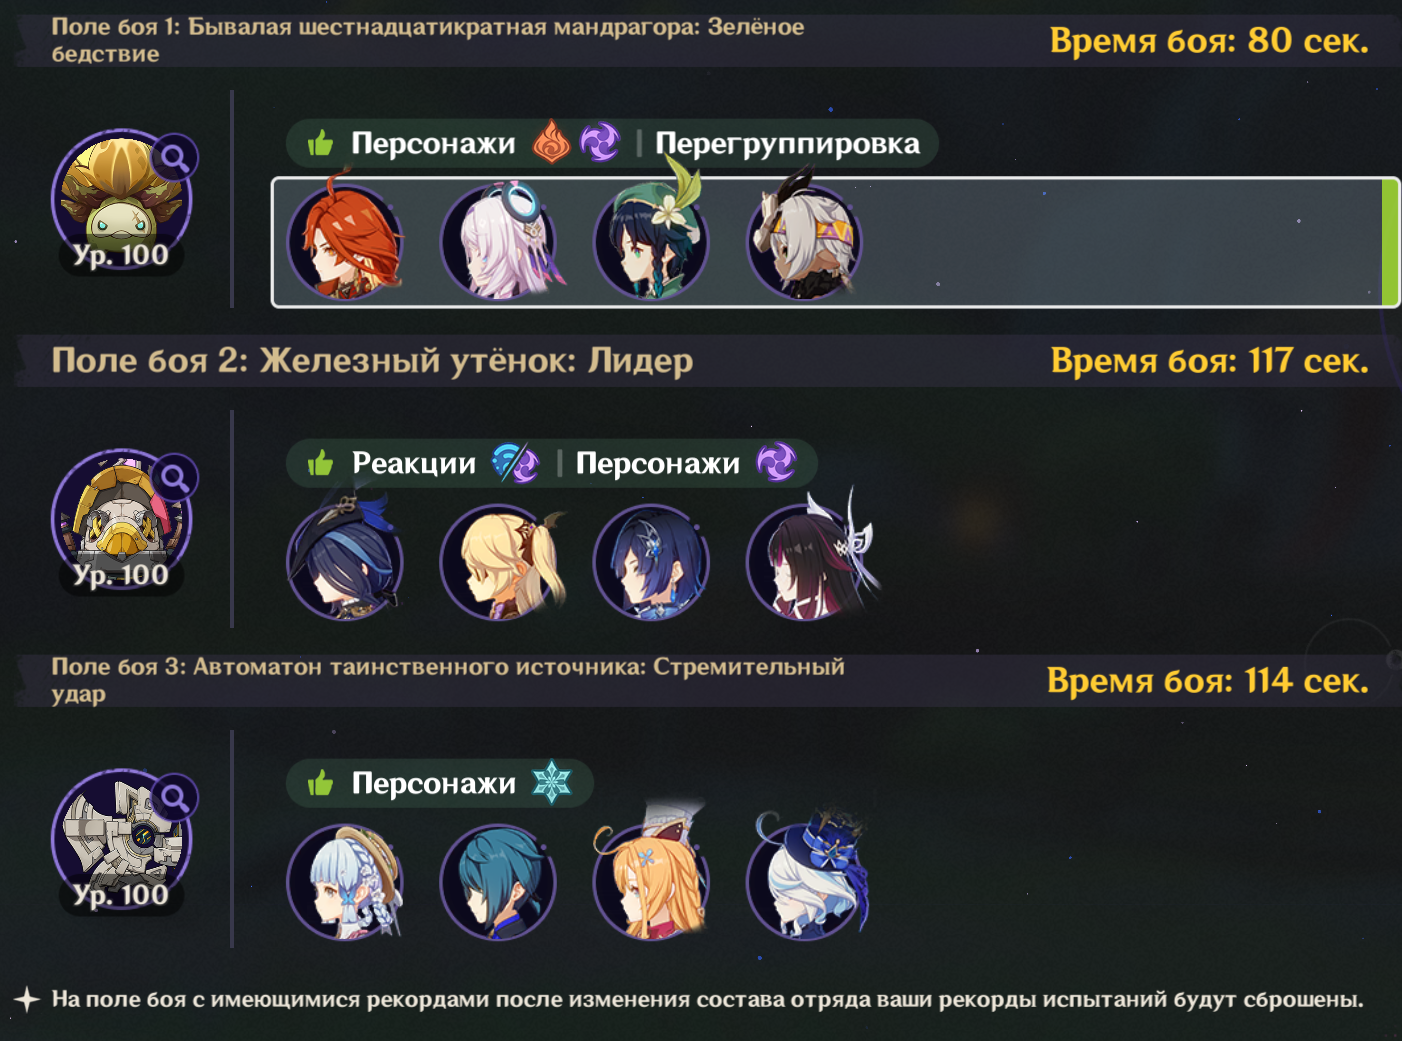Open the Перегруппировка regroup option

click(x=787, y=143)
